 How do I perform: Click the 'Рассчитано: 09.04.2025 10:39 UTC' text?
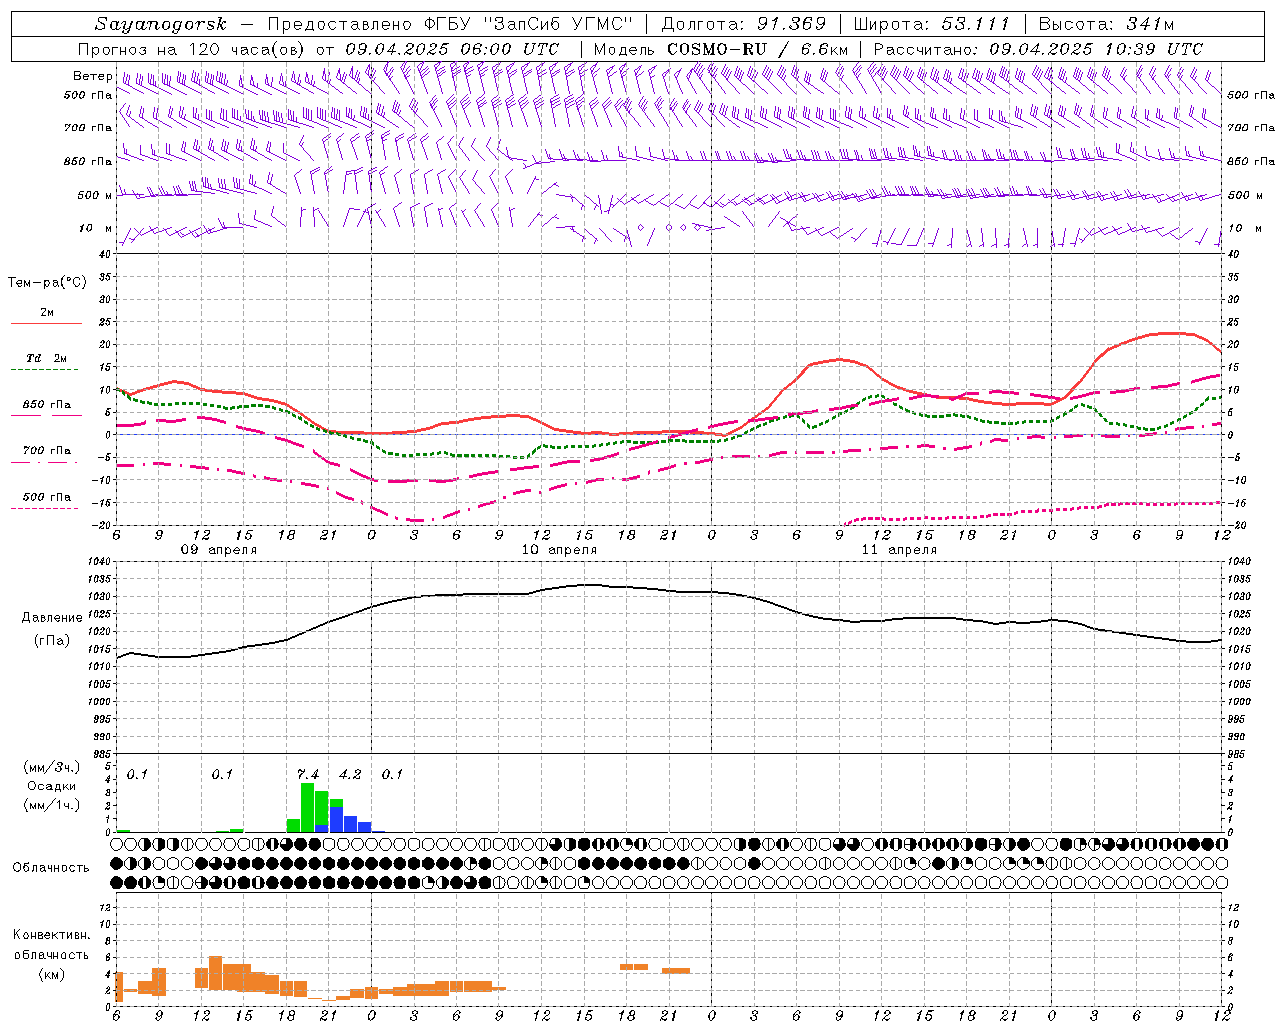[1038, 49]
